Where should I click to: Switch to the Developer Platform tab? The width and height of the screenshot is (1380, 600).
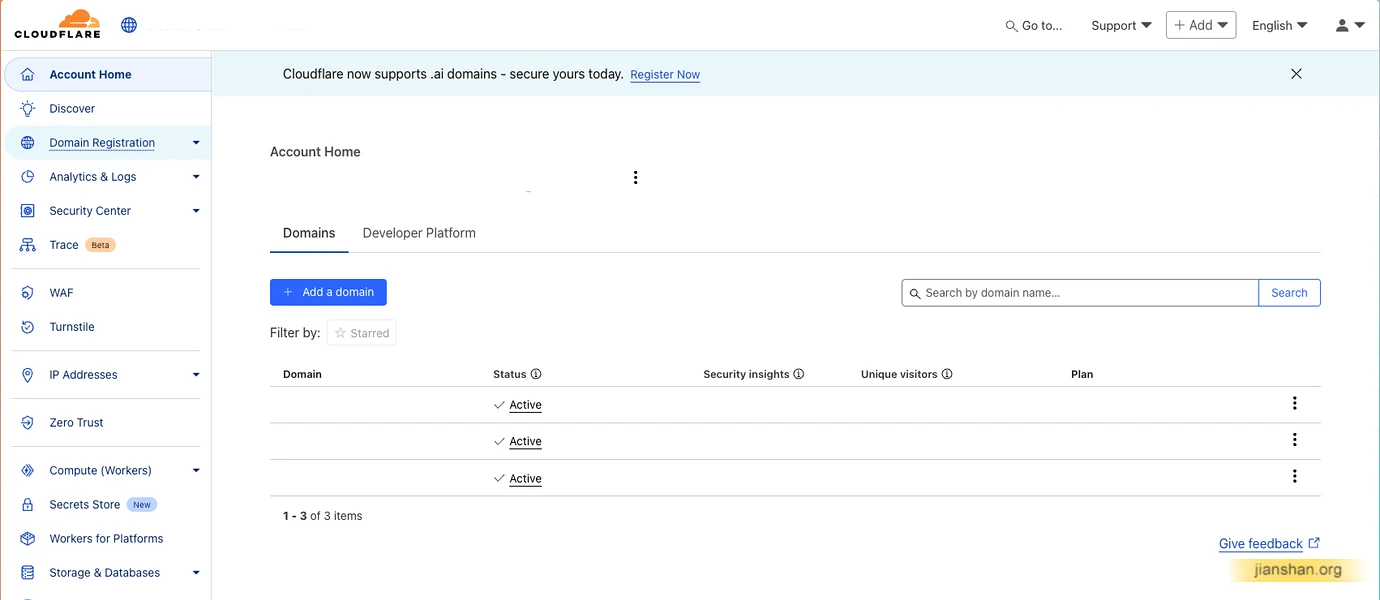(419, 233)
